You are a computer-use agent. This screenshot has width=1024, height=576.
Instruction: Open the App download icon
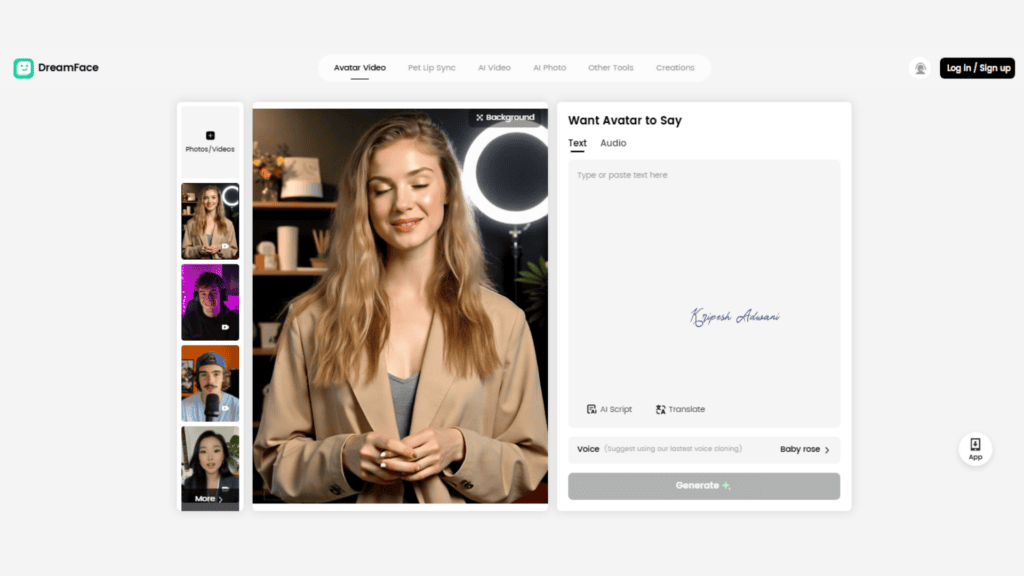point(975,449)
